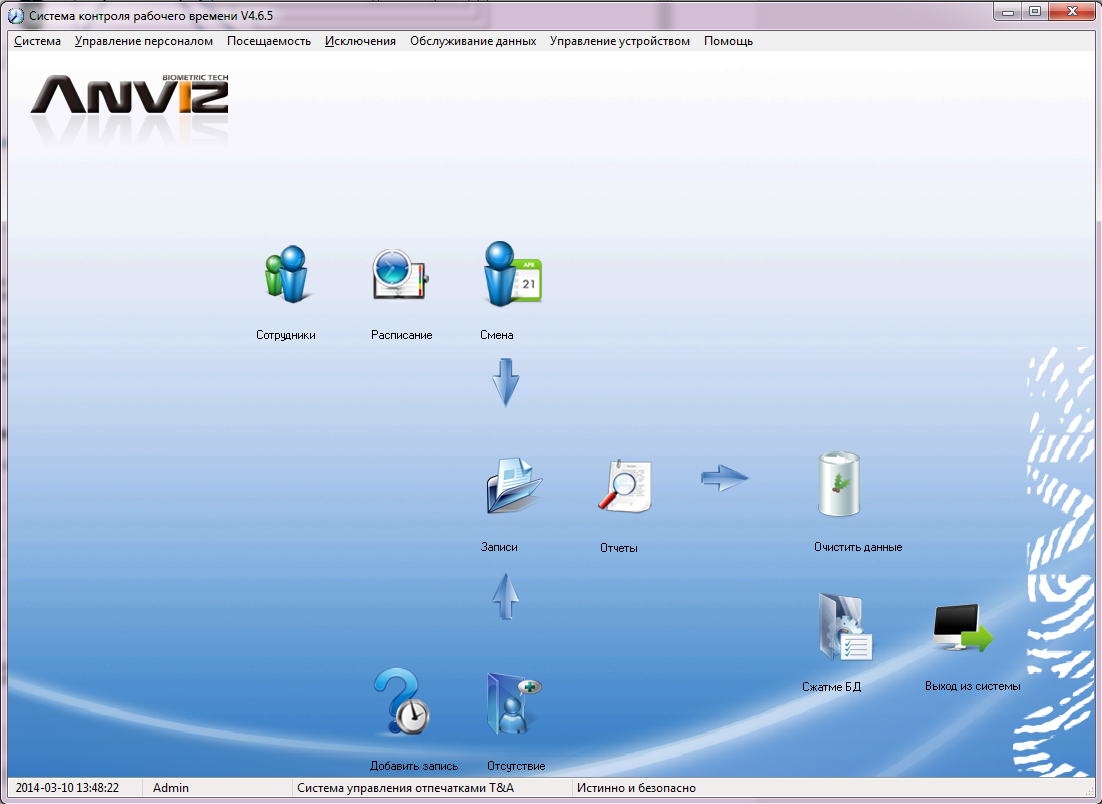Click the app icon in title bar
The height and width of the screenshot is (804, 1102).
point(15,15)
